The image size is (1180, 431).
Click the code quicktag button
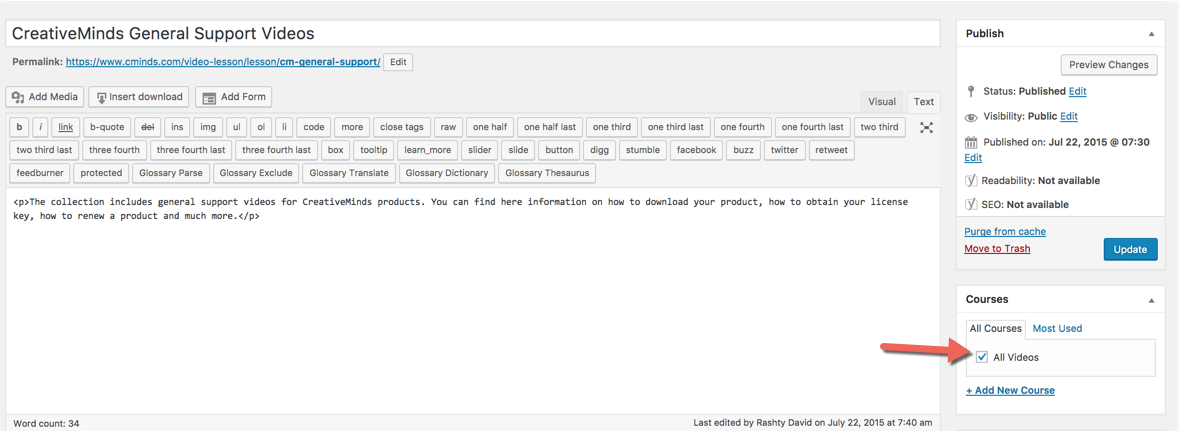tap(314, 127)
